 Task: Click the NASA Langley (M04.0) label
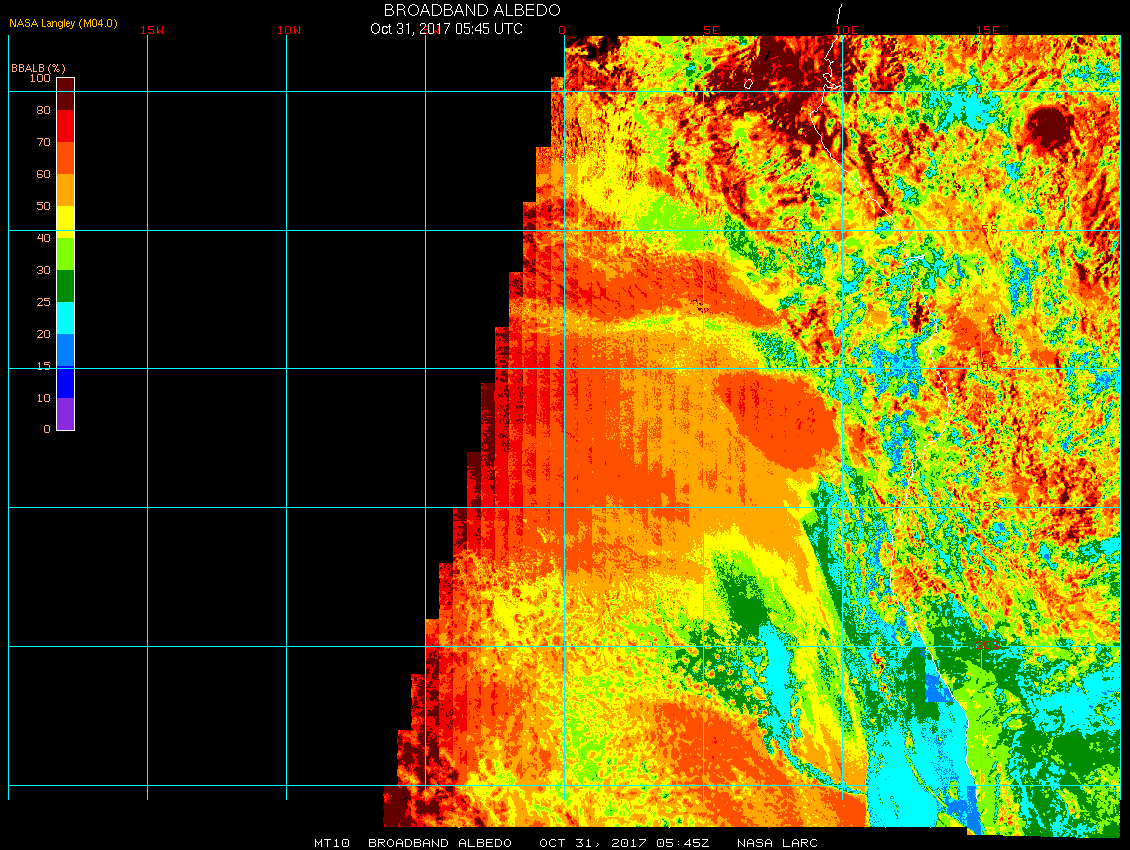[x=63, y=22]
